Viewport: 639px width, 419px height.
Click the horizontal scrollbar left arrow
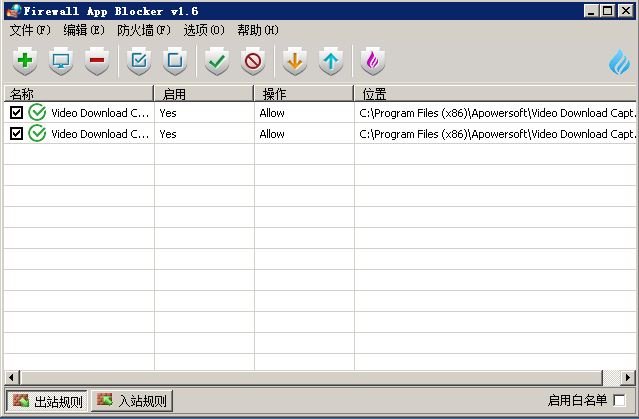[x=11, y=378]
